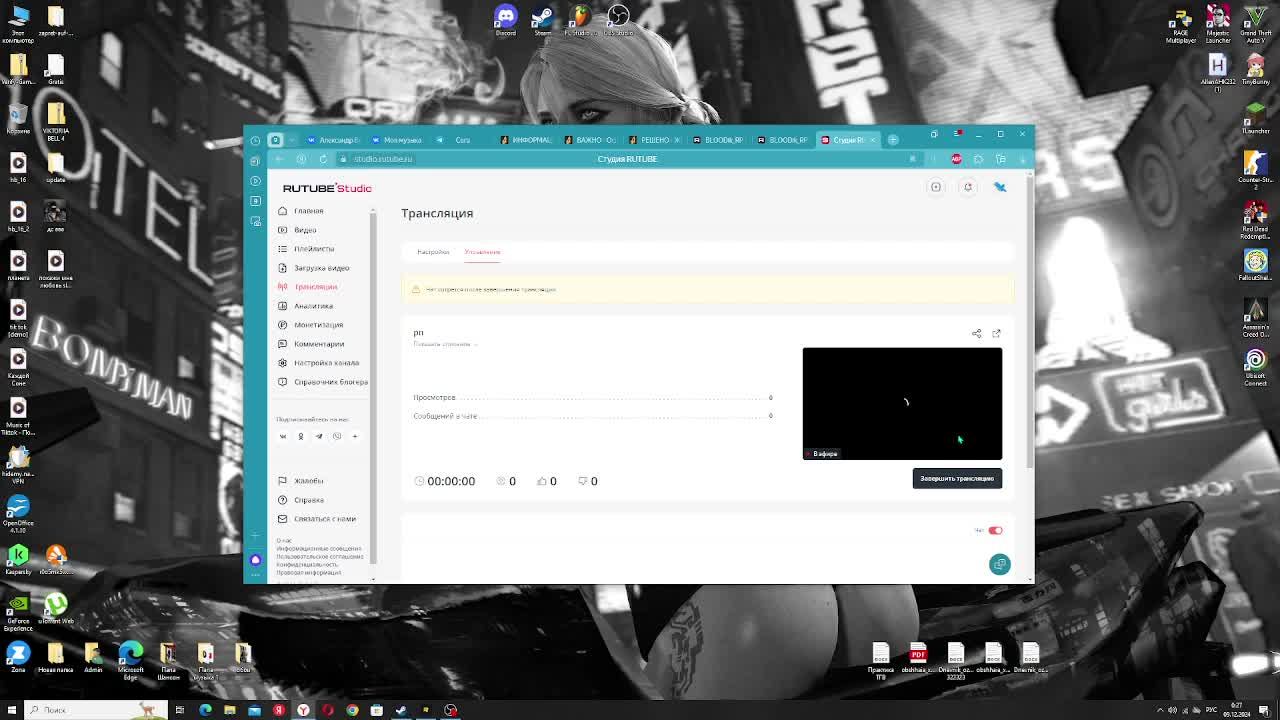Open Discord desktop shortcut
The image size is (1280, 720).
coord(506,20)
